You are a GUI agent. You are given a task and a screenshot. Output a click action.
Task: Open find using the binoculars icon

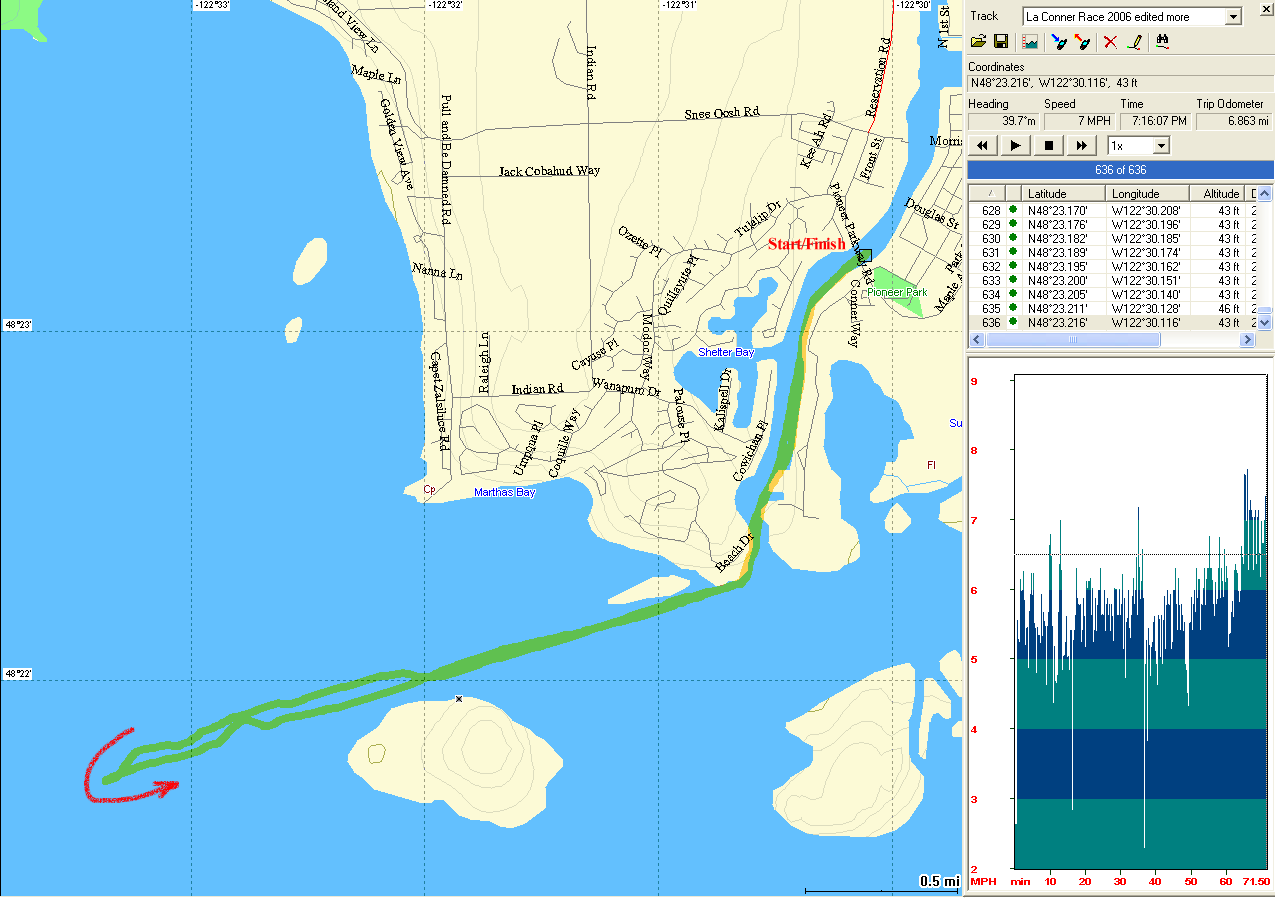1163,42
